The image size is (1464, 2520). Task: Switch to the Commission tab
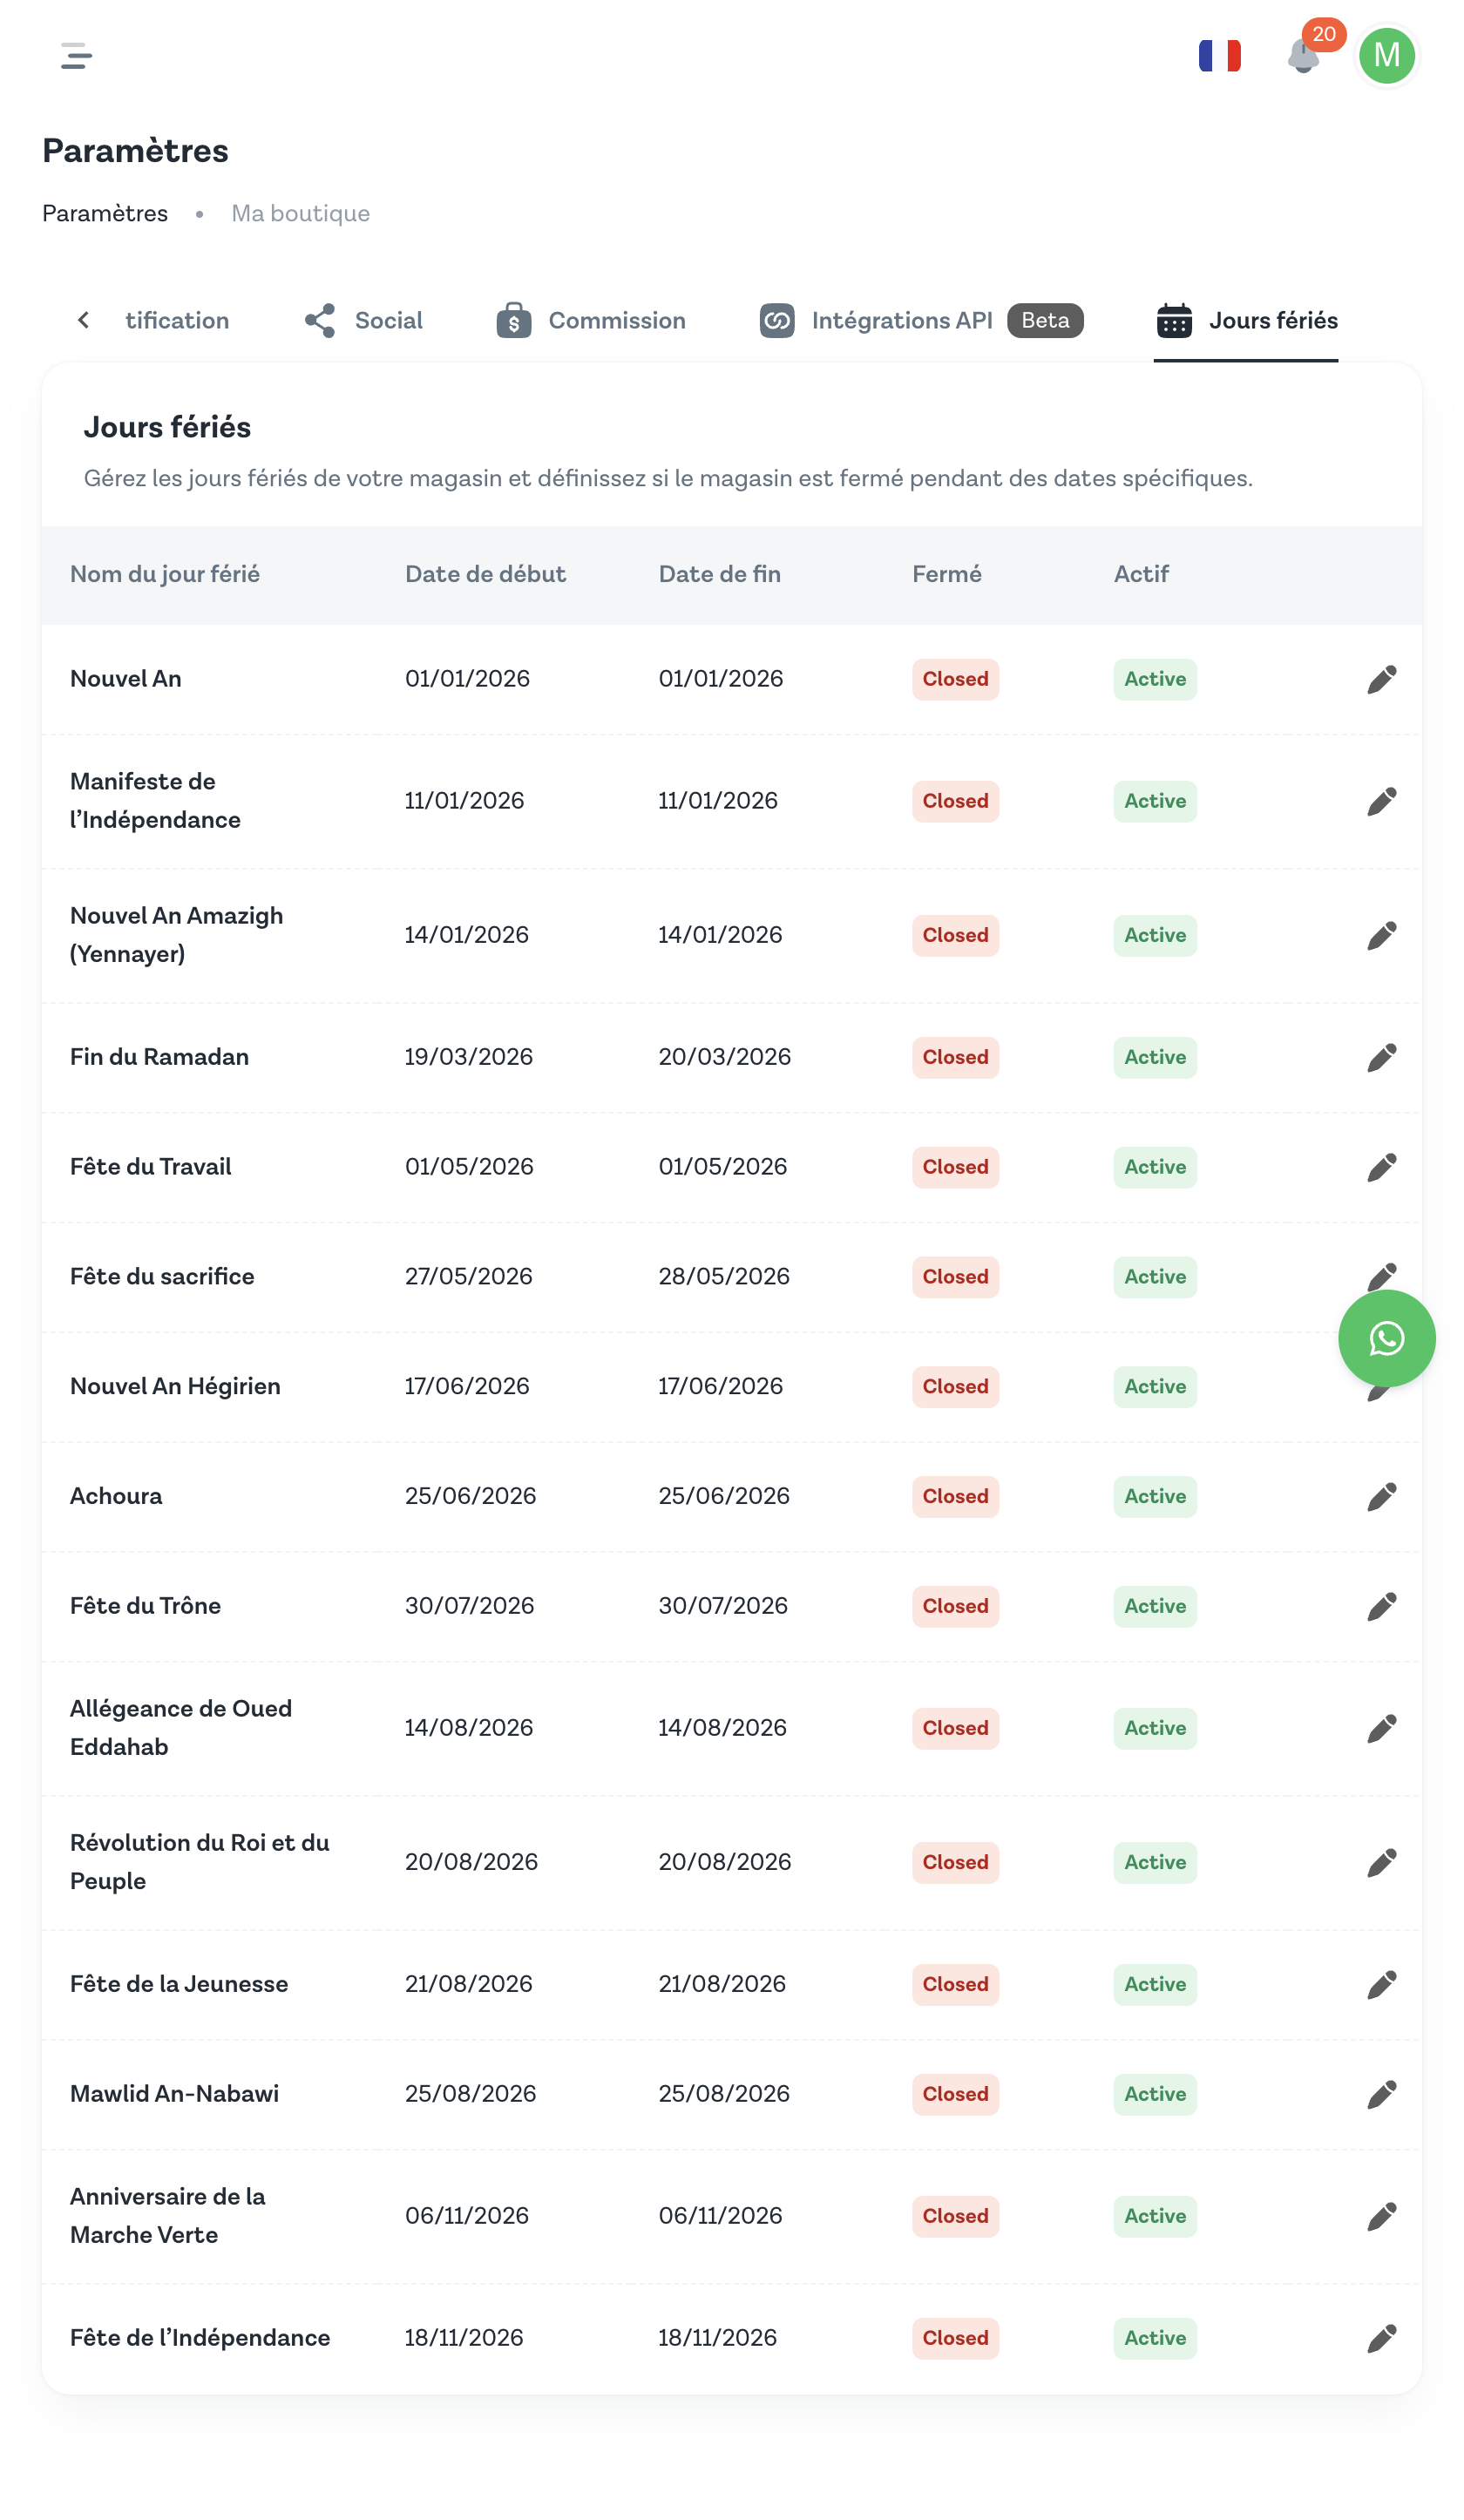click(x=591, y=321)
